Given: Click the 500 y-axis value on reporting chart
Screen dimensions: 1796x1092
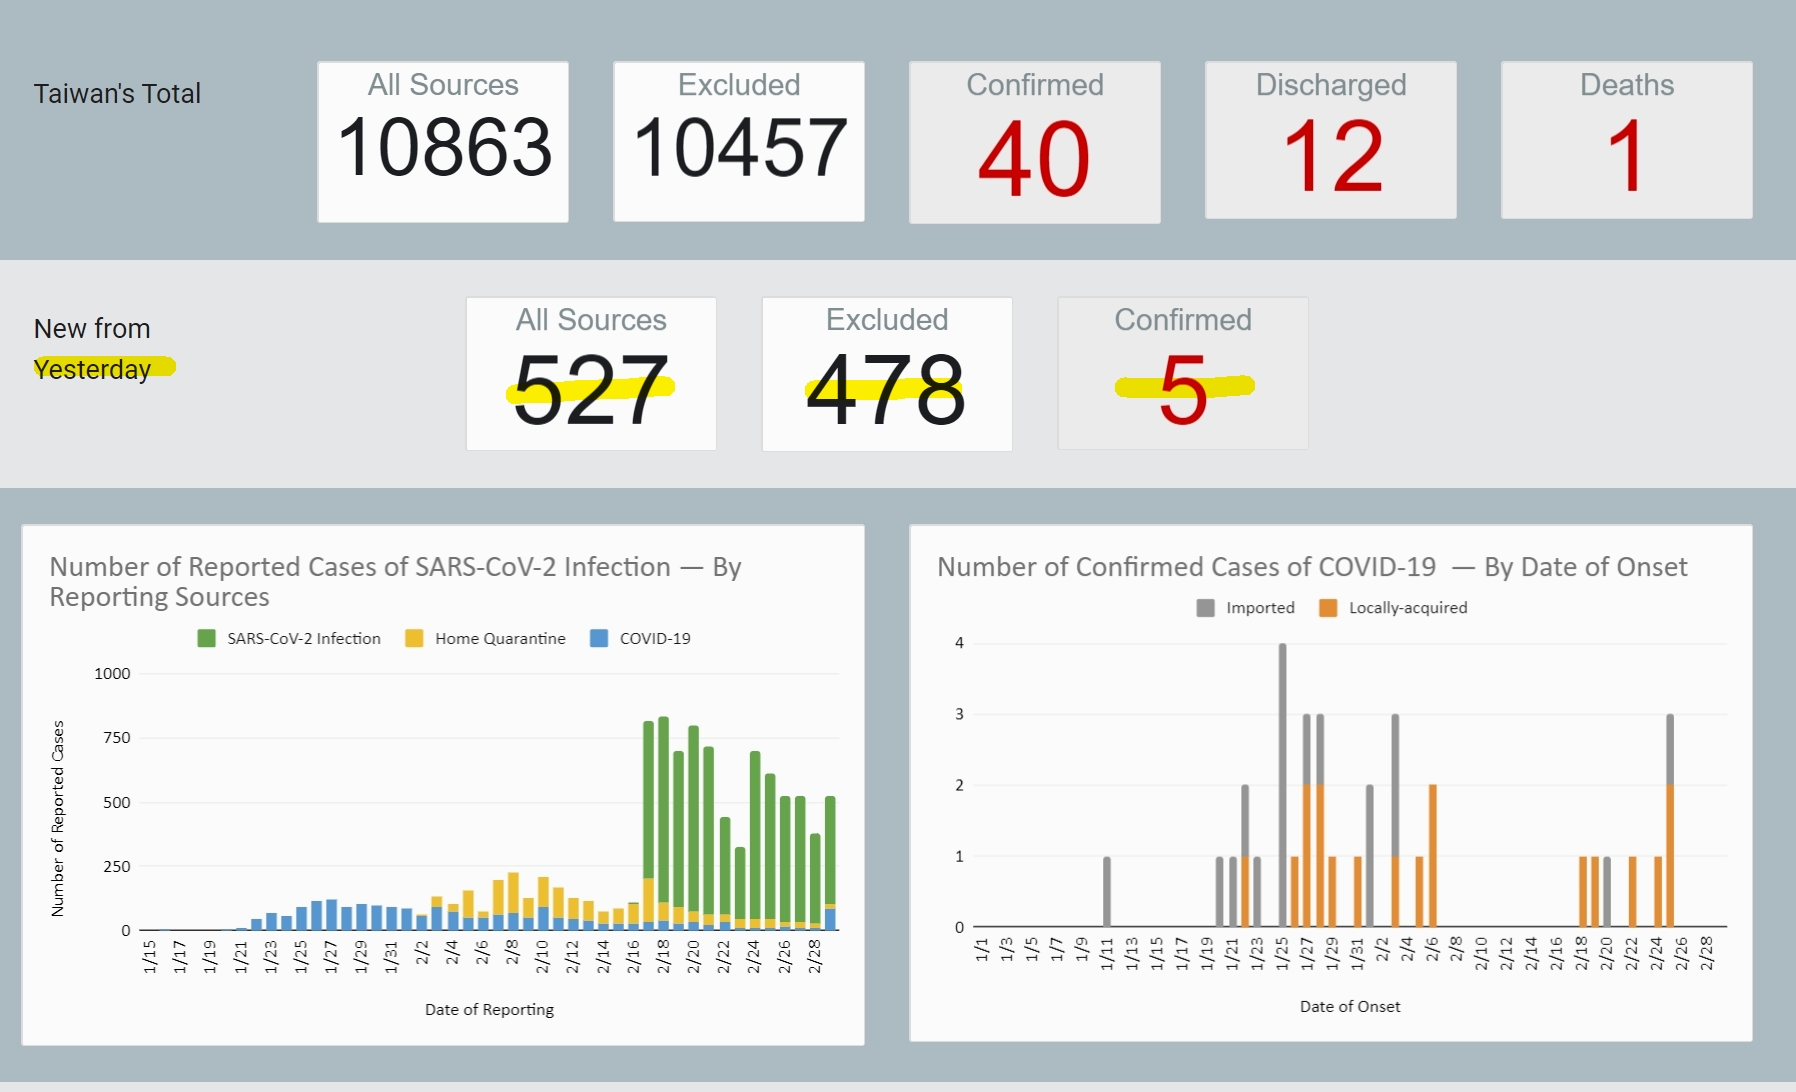Looking at the screenshot, I should [x=116, y=802].
